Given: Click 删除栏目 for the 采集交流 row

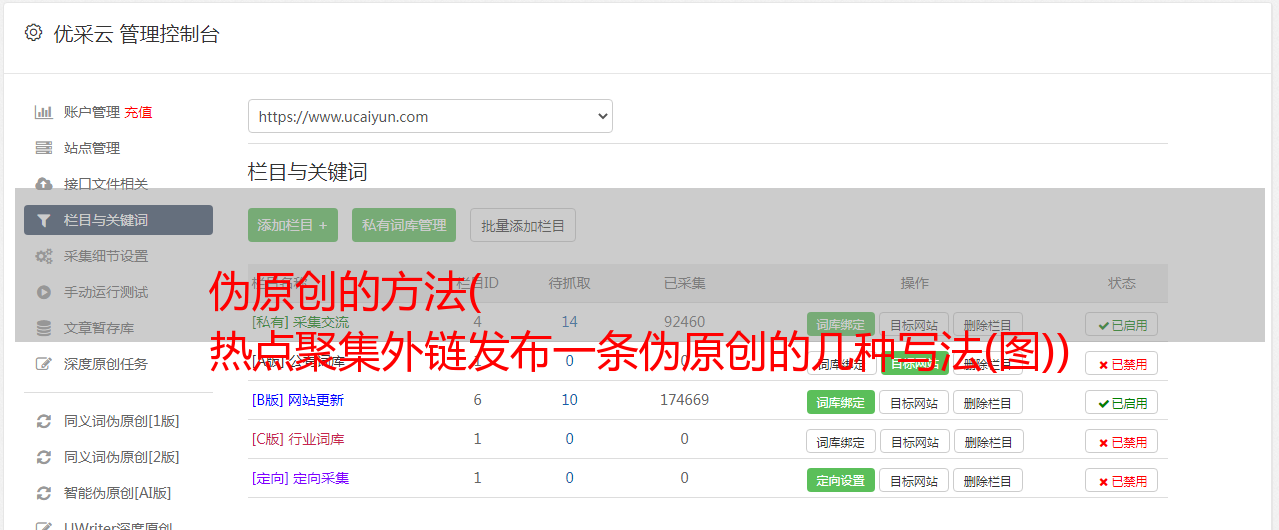Looking at the screenshot, I should click(x=988, y=324).
